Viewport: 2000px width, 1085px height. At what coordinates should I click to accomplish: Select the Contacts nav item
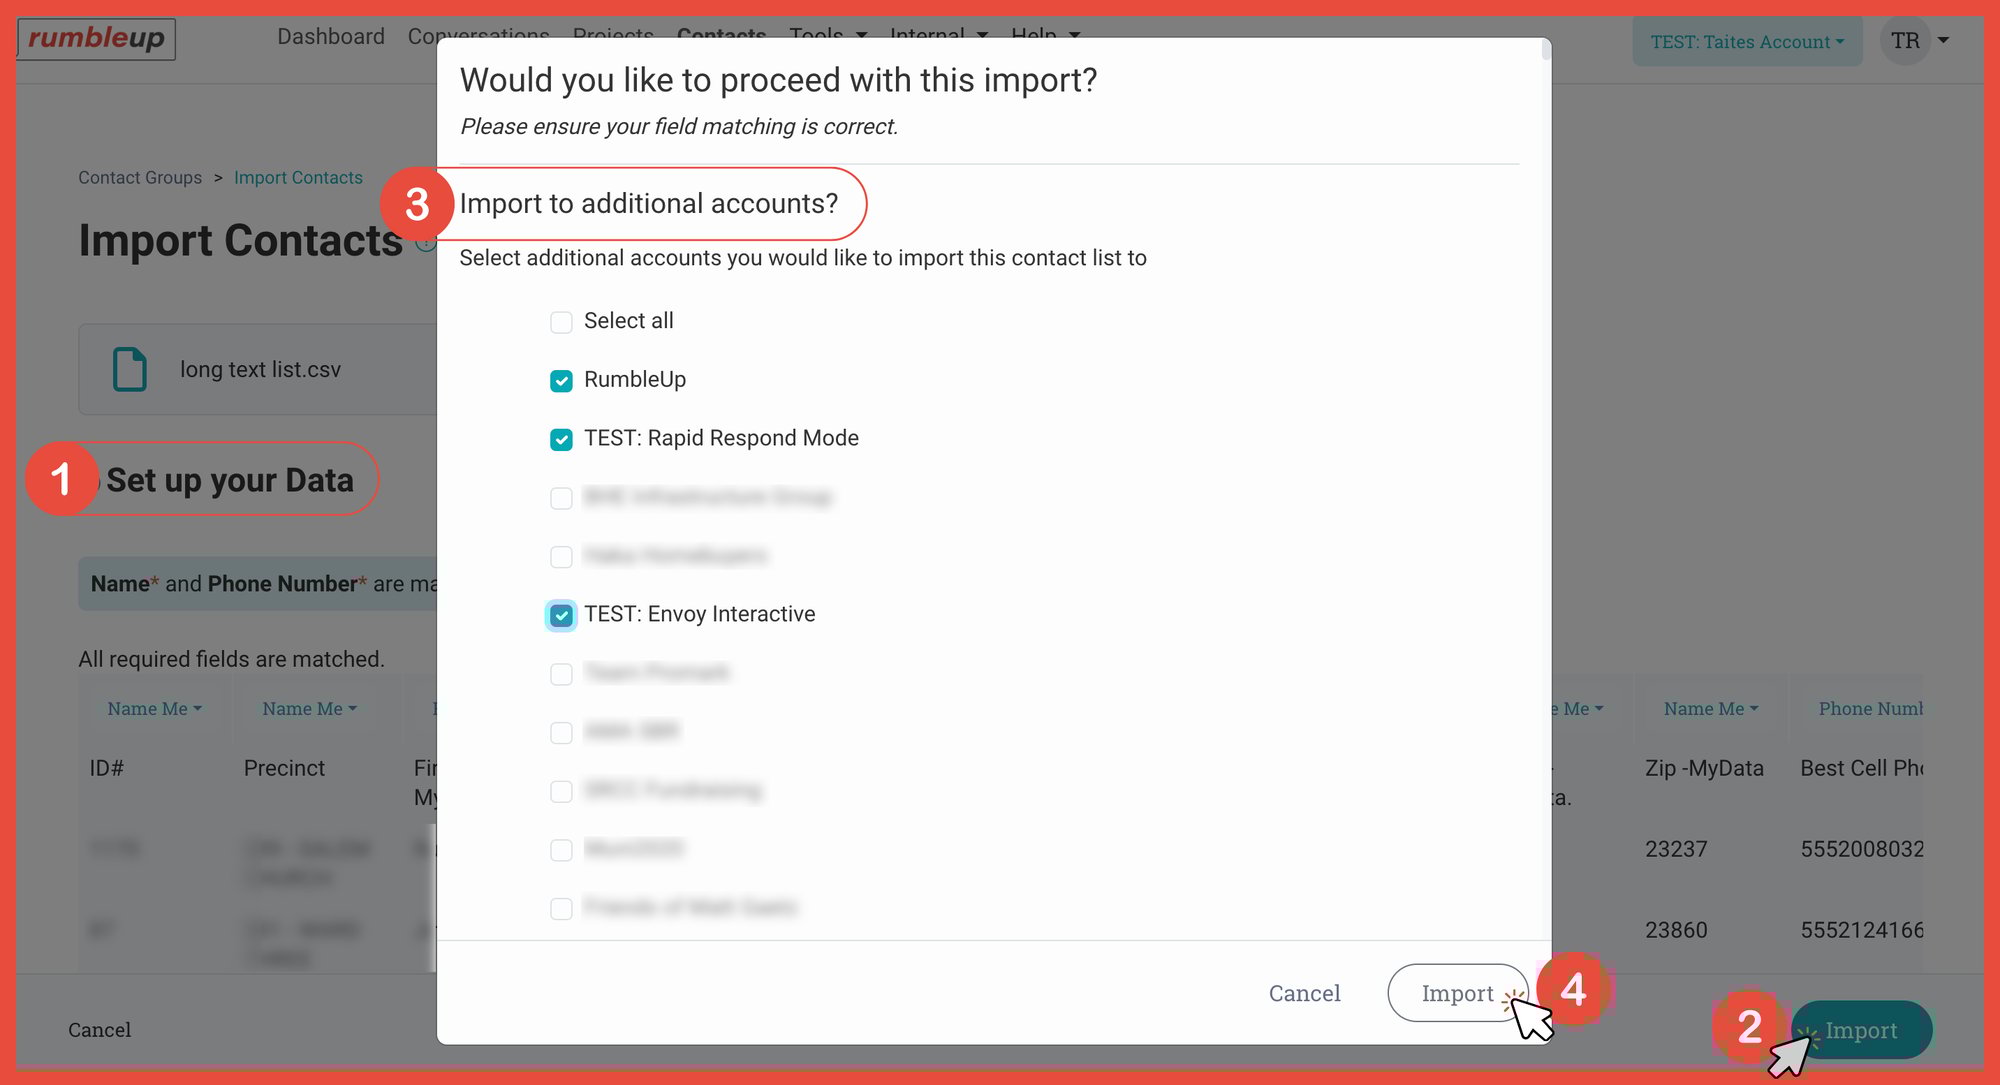(721, 36)
